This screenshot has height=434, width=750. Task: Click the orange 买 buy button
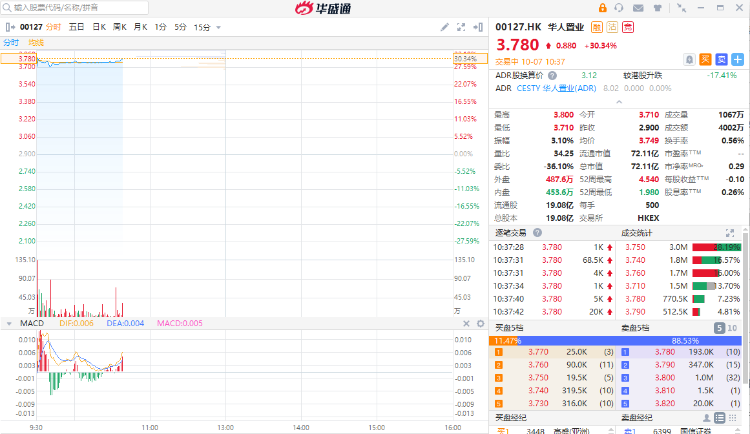click(706, 59)
